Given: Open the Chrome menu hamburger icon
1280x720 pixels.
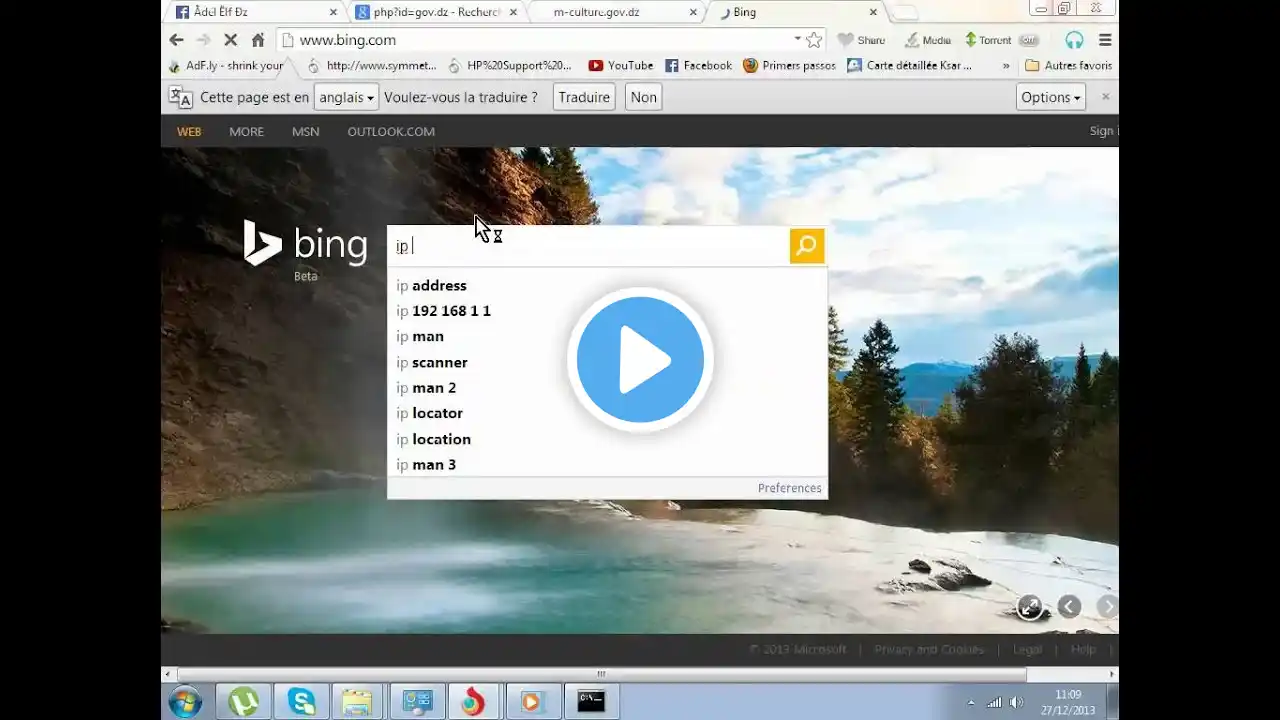Looking at the screenshot, I should (1105, 40).
